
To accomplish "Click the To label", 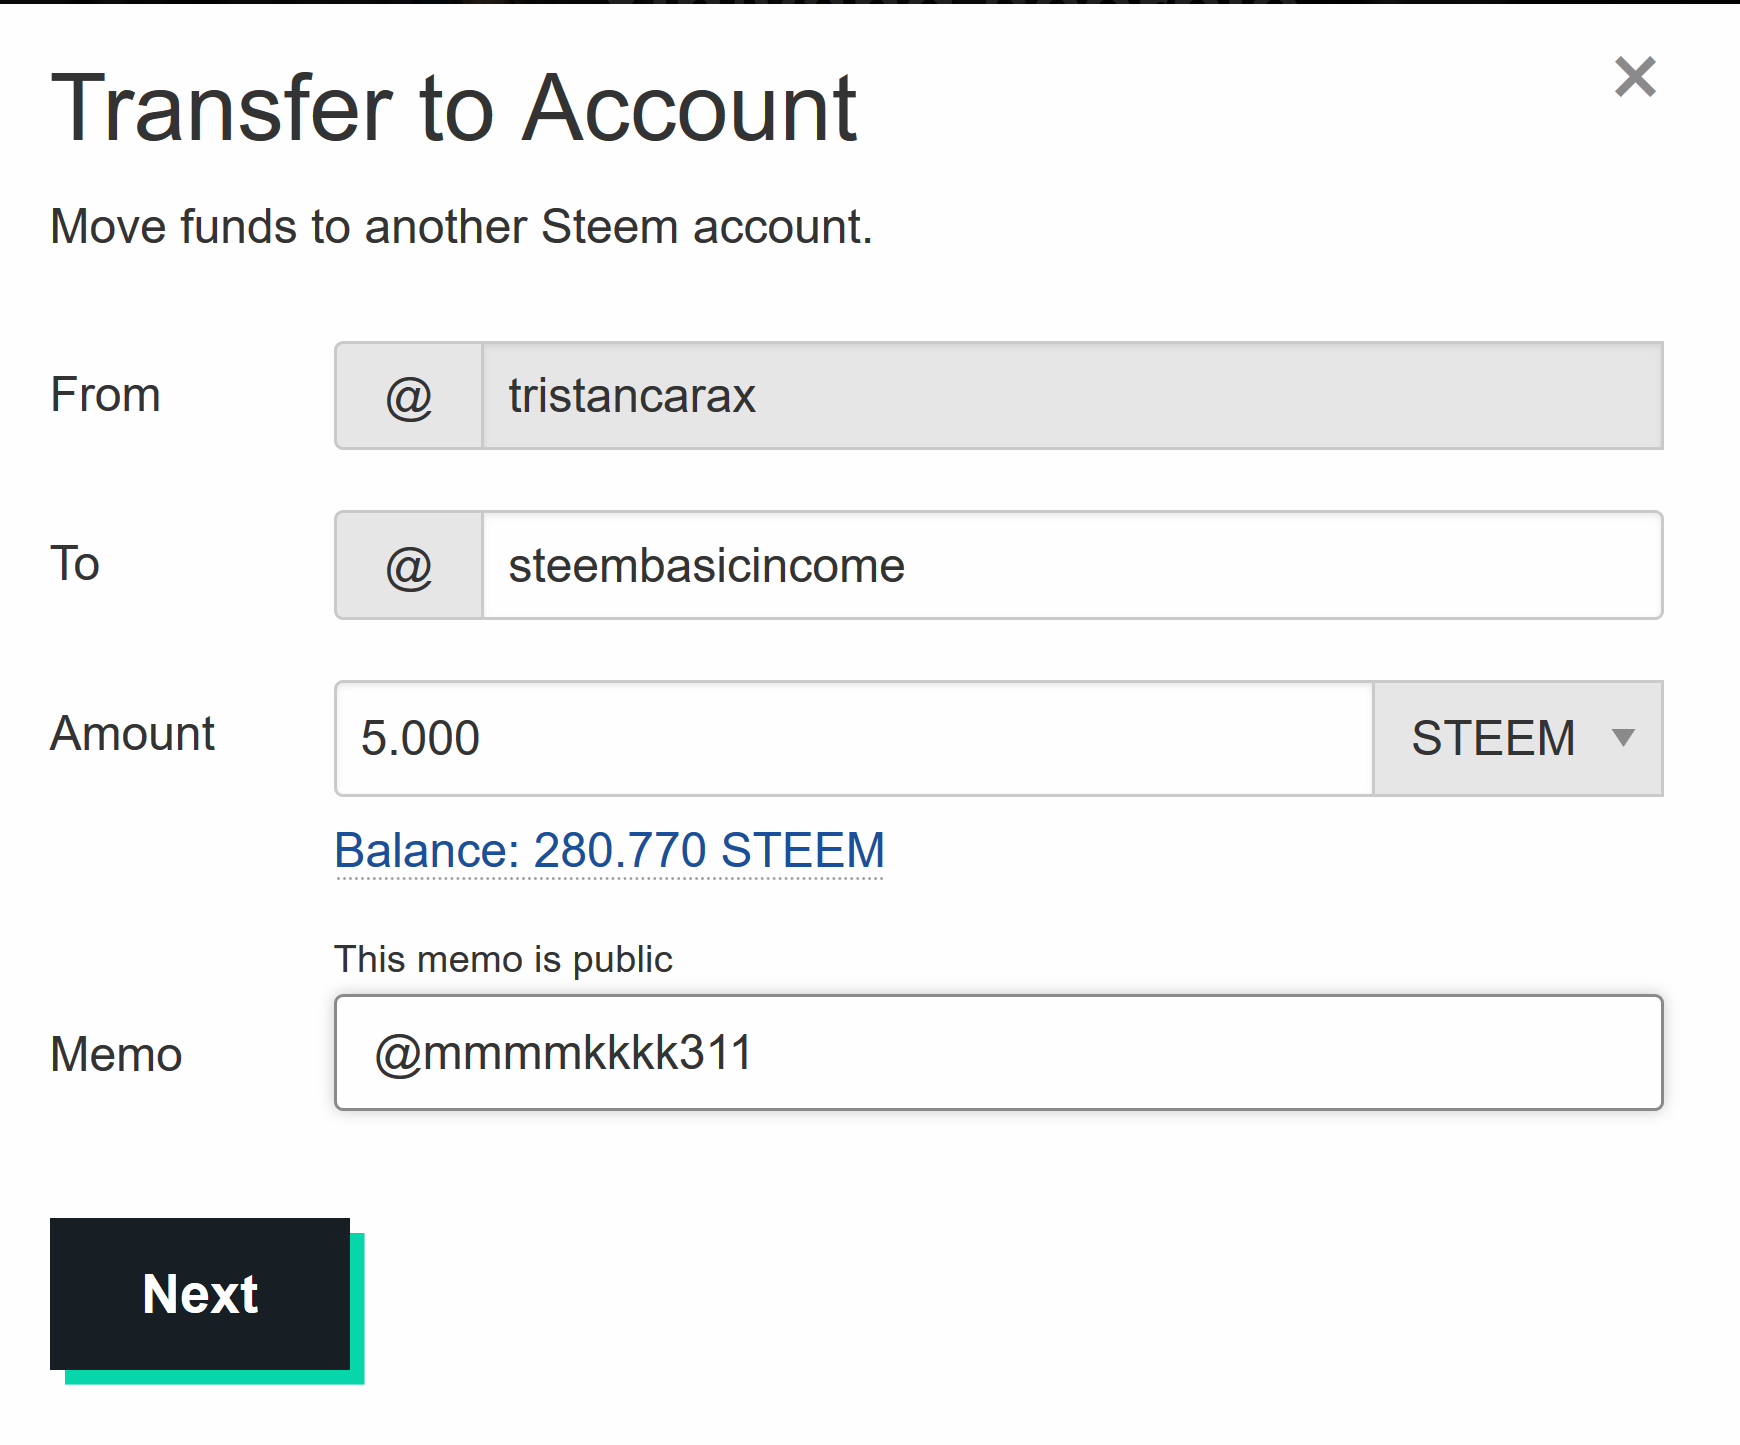I will pos(75,564).
